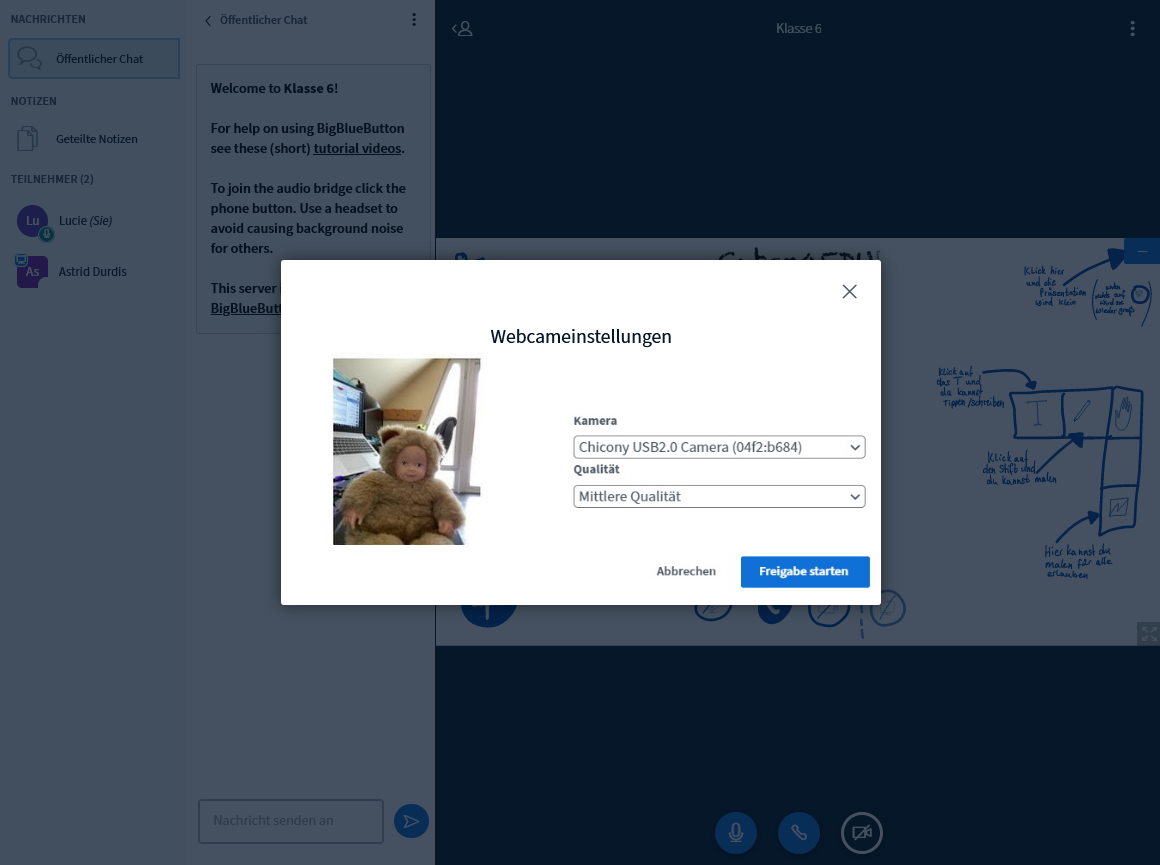
Task: Click Freigabe starten button
Action: [805, 571]
